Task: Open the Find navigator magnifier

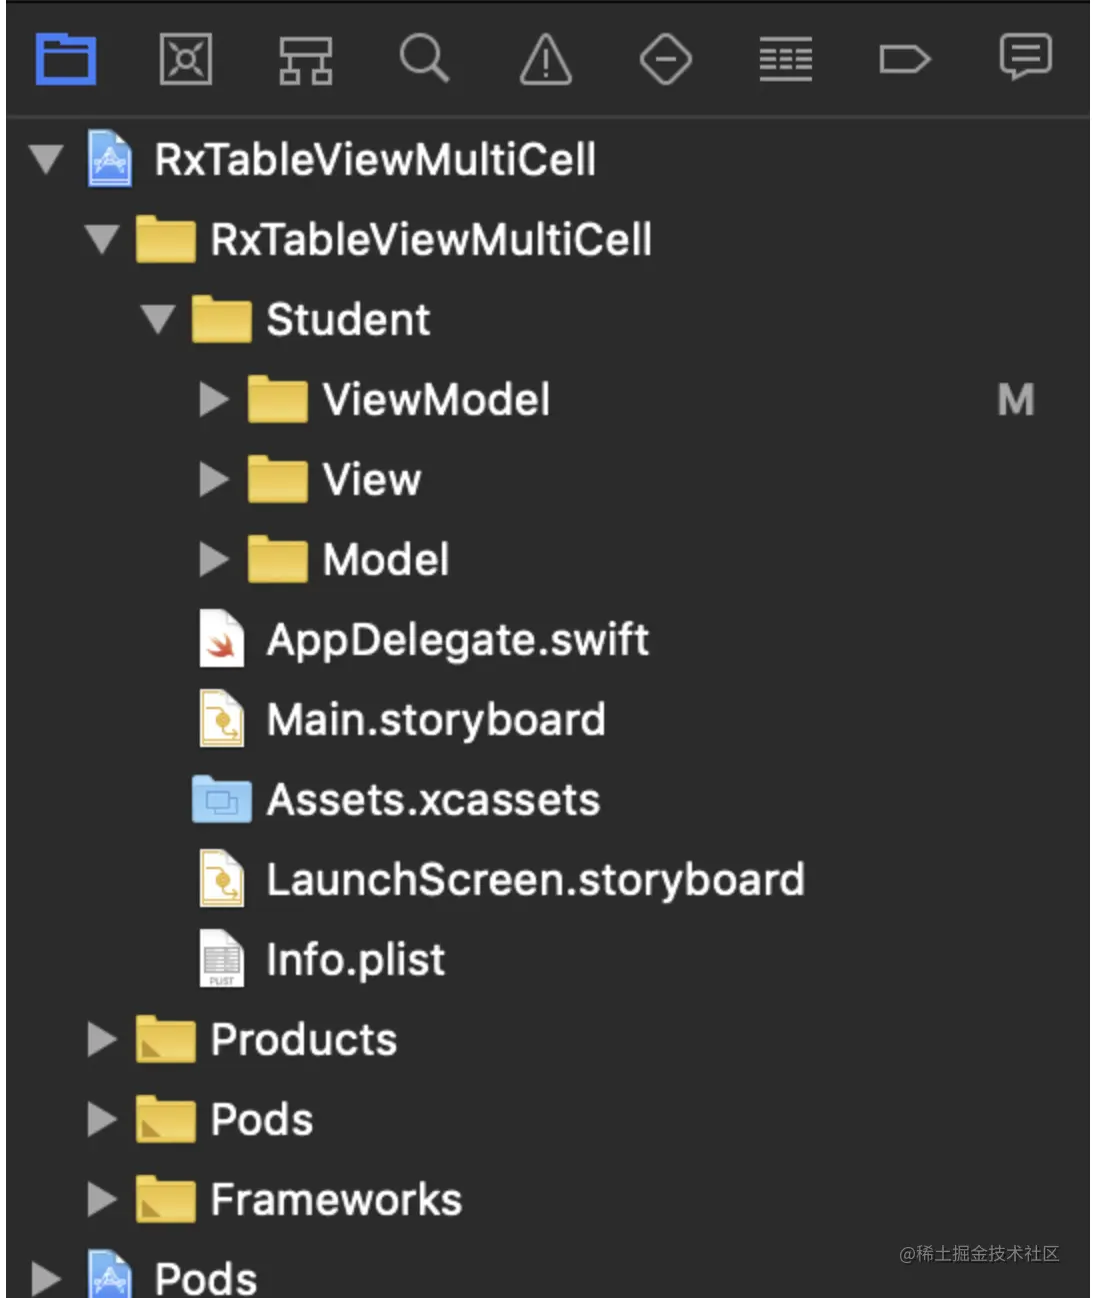Action: click(x=425, y=59)
